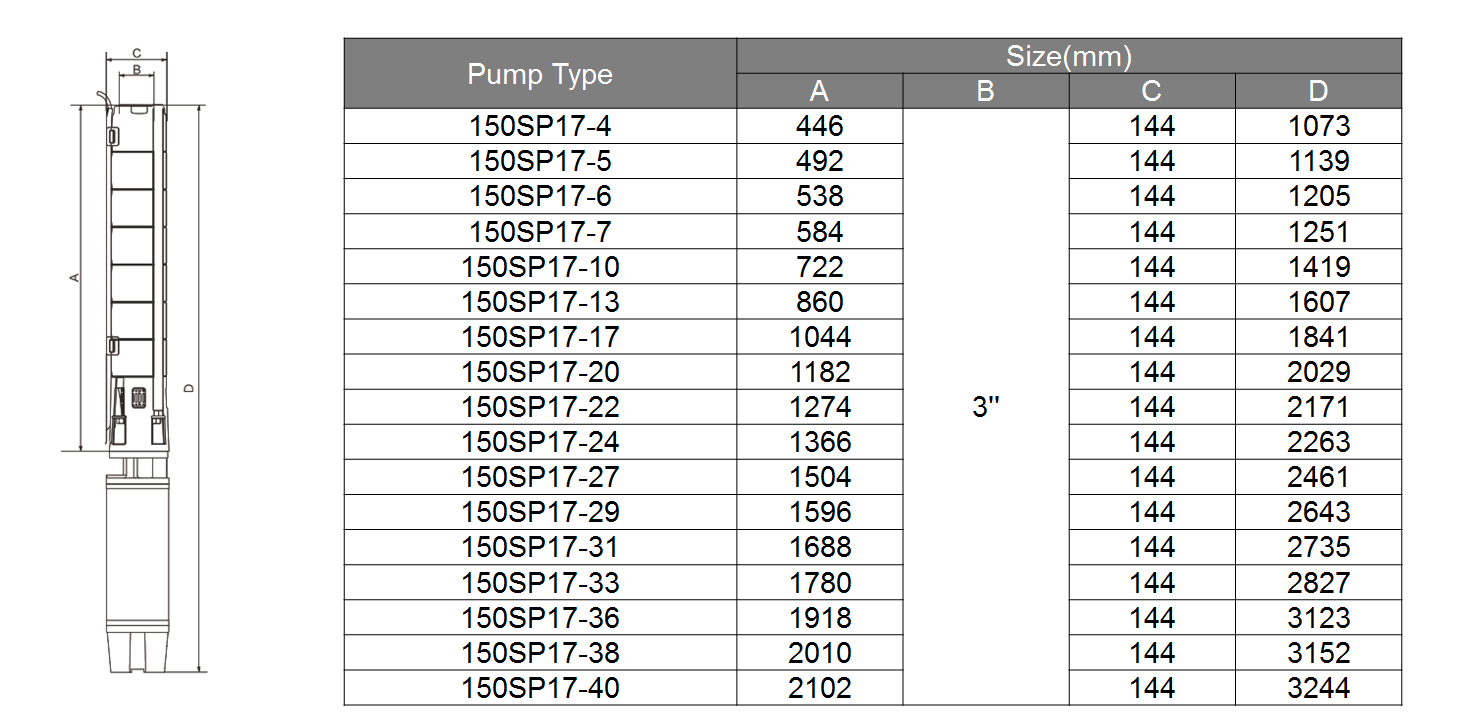This screenshot has height=719, width=1462.
Task: Select the A value 446
Action: pos(819,126)
